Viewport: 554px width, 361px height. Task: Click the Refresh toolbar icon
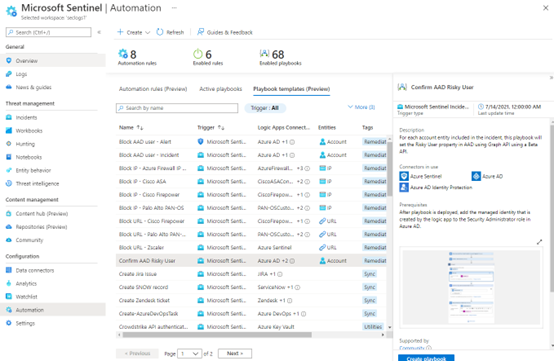coord(160,32)
